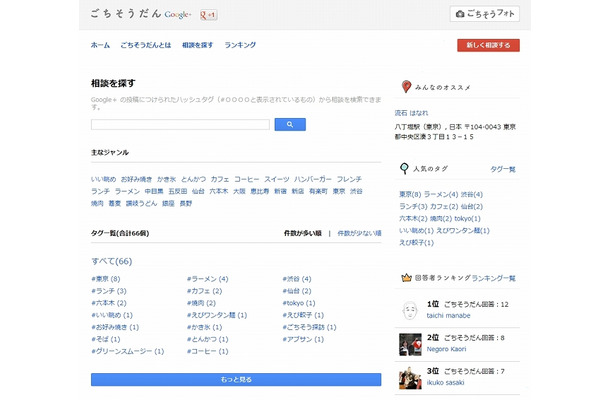Open the #グリーンスムージー (1) tag
Viewport: 610px width, 400px height.
pos(128,351)
